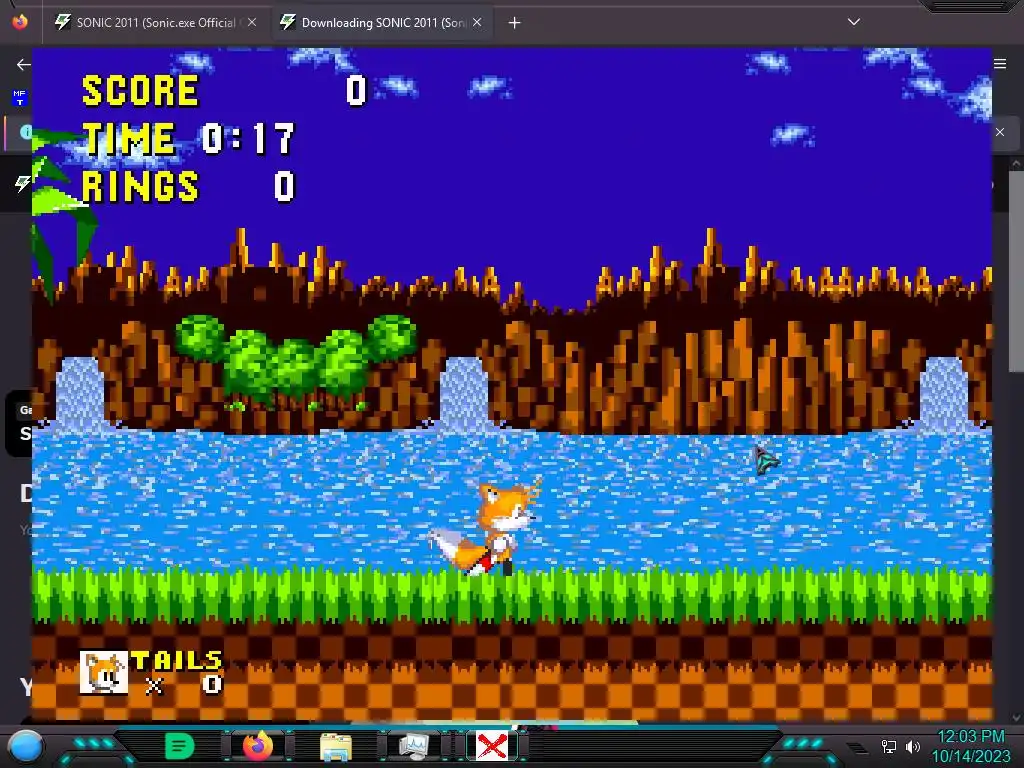Click the scroll down arrow of the scrollbar
Viewport: 1024px width, 768px height.
click(1016, 718)
